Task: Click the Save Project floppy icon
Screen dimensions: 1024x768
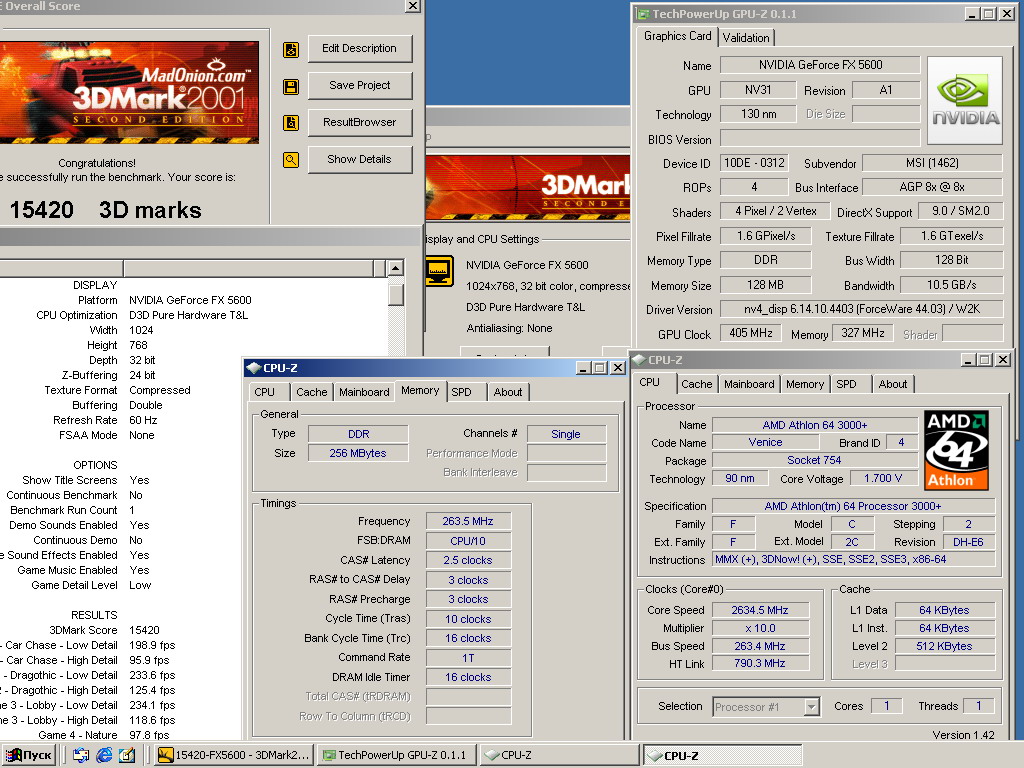Action: [x=291, y=86]
